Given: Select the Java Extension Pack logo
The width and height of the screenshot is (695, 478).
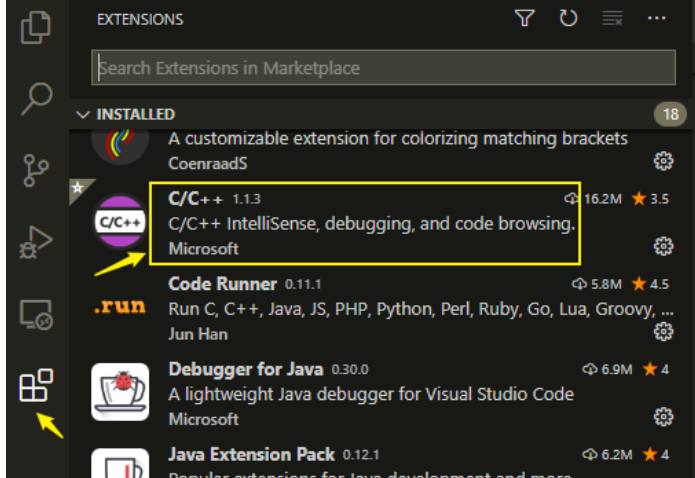Looking at the screenshot, I should point(120,463).
